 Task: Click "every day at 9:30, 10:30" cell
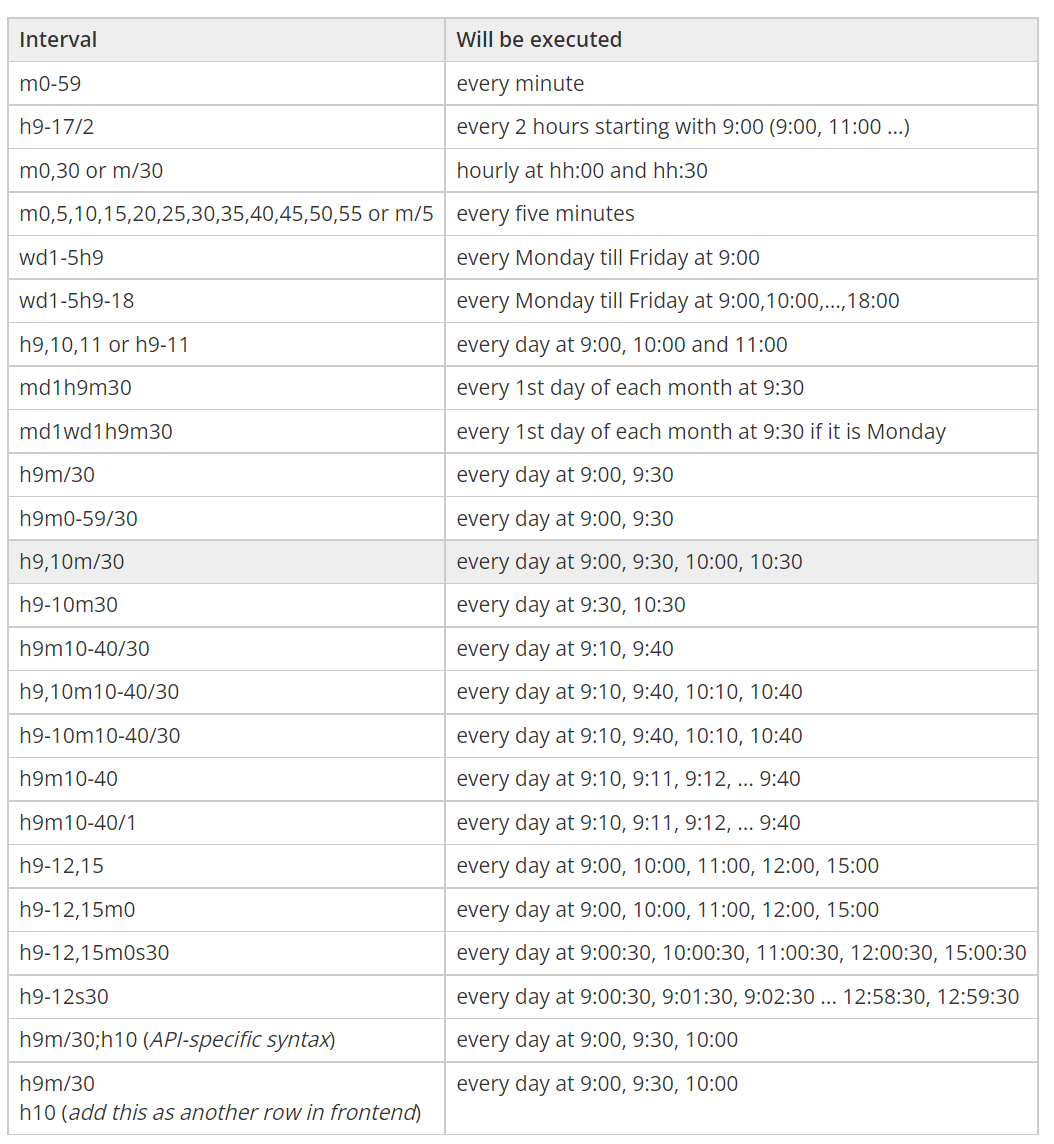click(x=571, y=605)
